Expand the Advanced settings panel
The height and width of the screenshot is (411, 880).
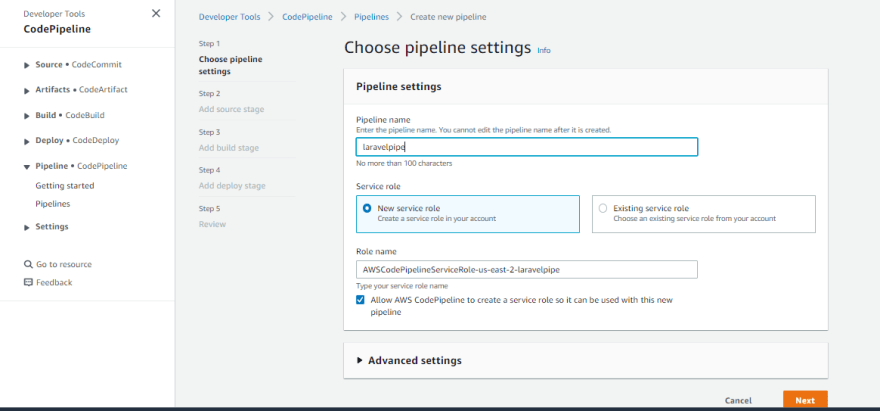[x=360, y=360]
